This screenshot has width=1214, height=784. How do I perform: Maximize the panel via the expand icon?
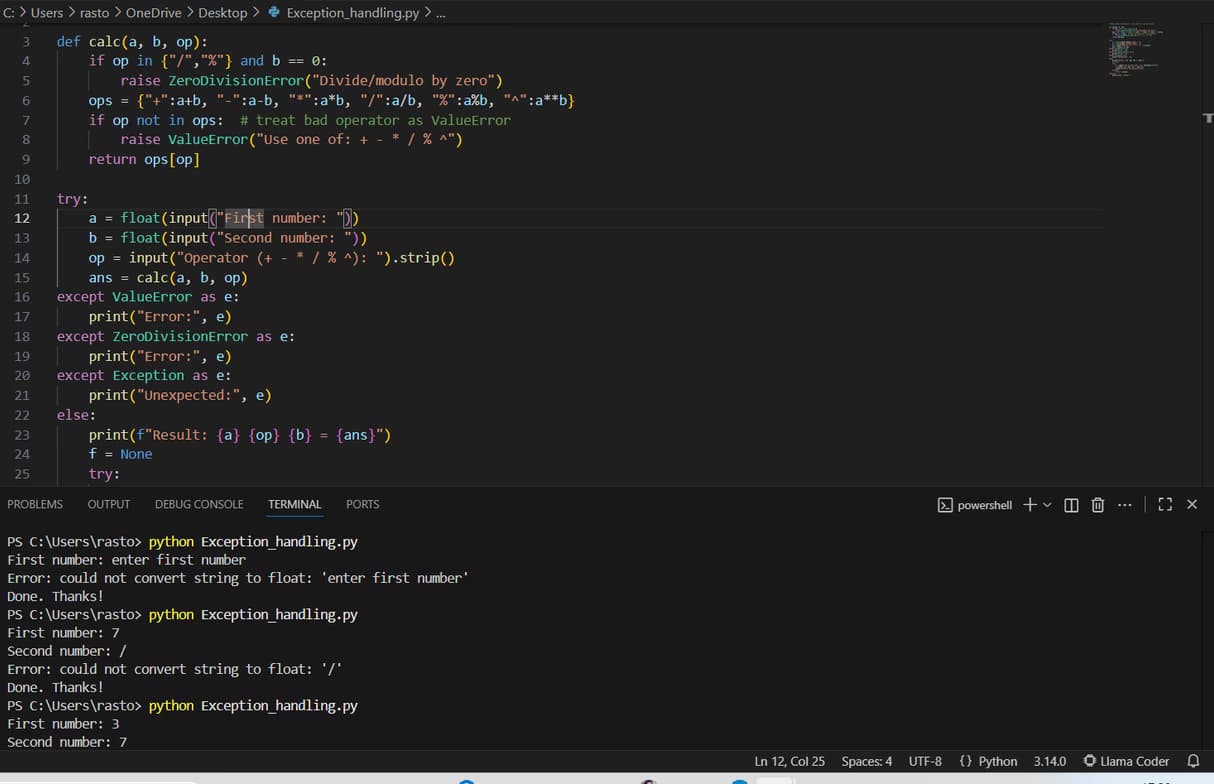coord(1164,505)
